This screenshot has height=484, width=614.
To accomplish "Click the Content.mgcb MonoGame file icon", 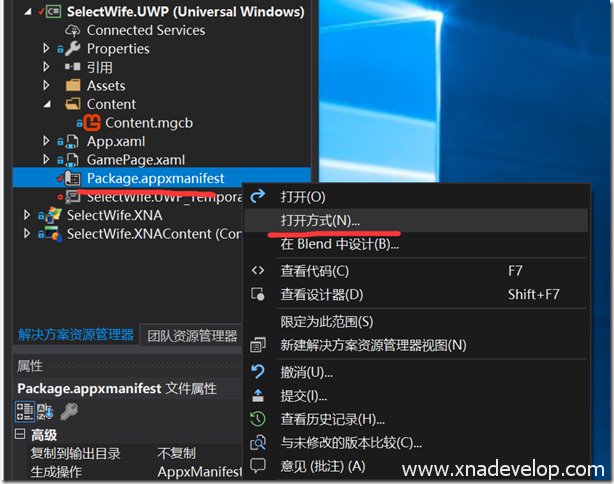I will point(92,123).
